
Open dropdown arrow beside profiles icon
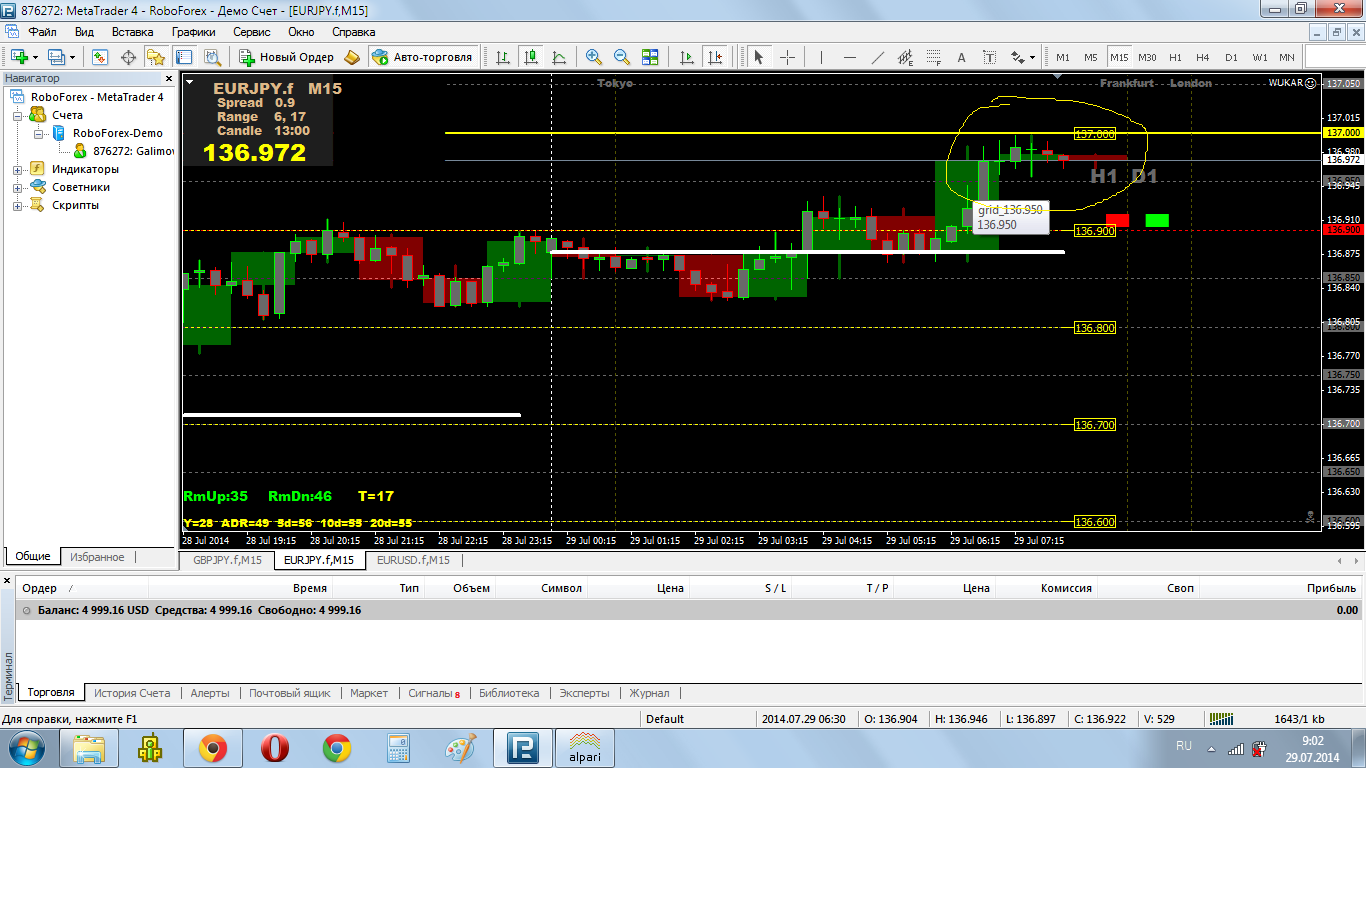coord(73,57)
